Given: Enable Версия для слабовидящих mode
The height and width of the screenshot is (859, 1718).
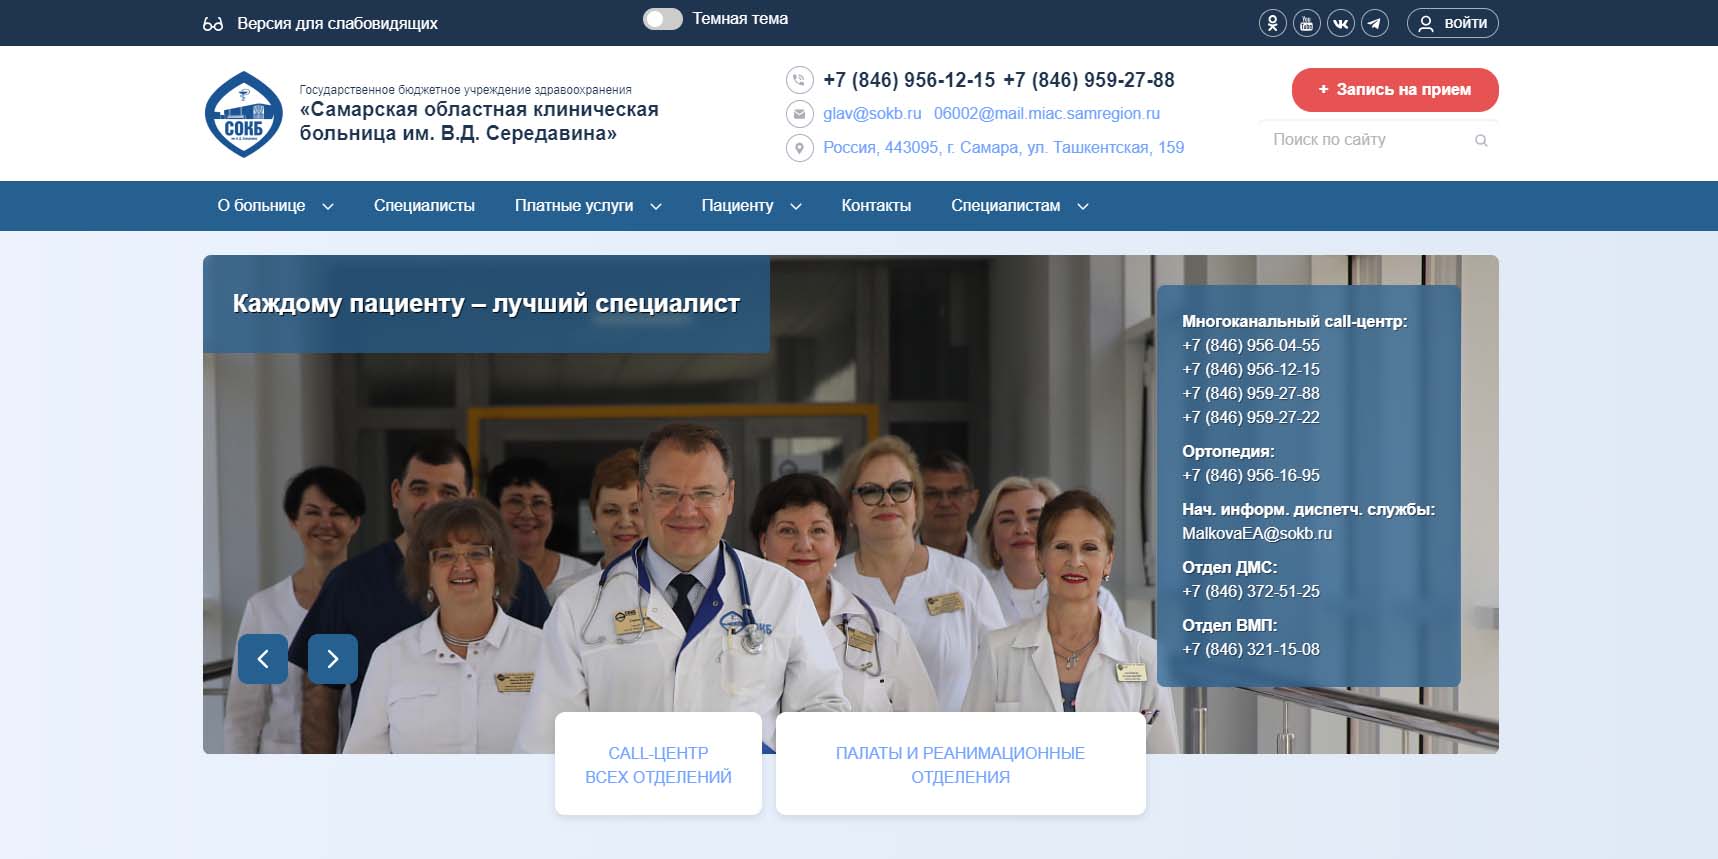Looking at the screenshot, I should pyautogui.click(x=320, y=23).
